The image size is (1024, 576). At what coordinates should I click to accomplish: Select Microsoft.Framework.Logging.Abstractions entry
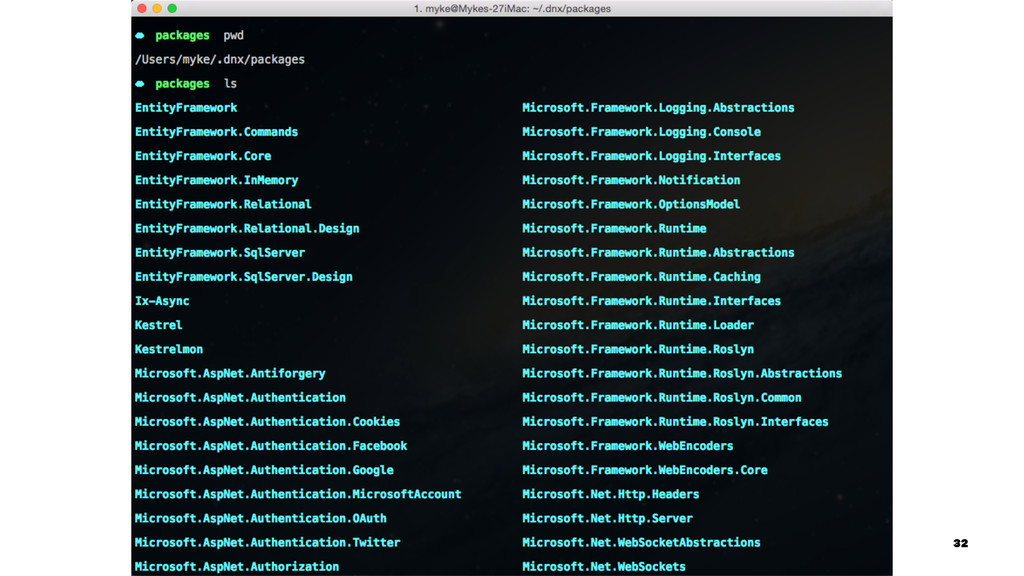pyautogui.click(x=658, y=108)
